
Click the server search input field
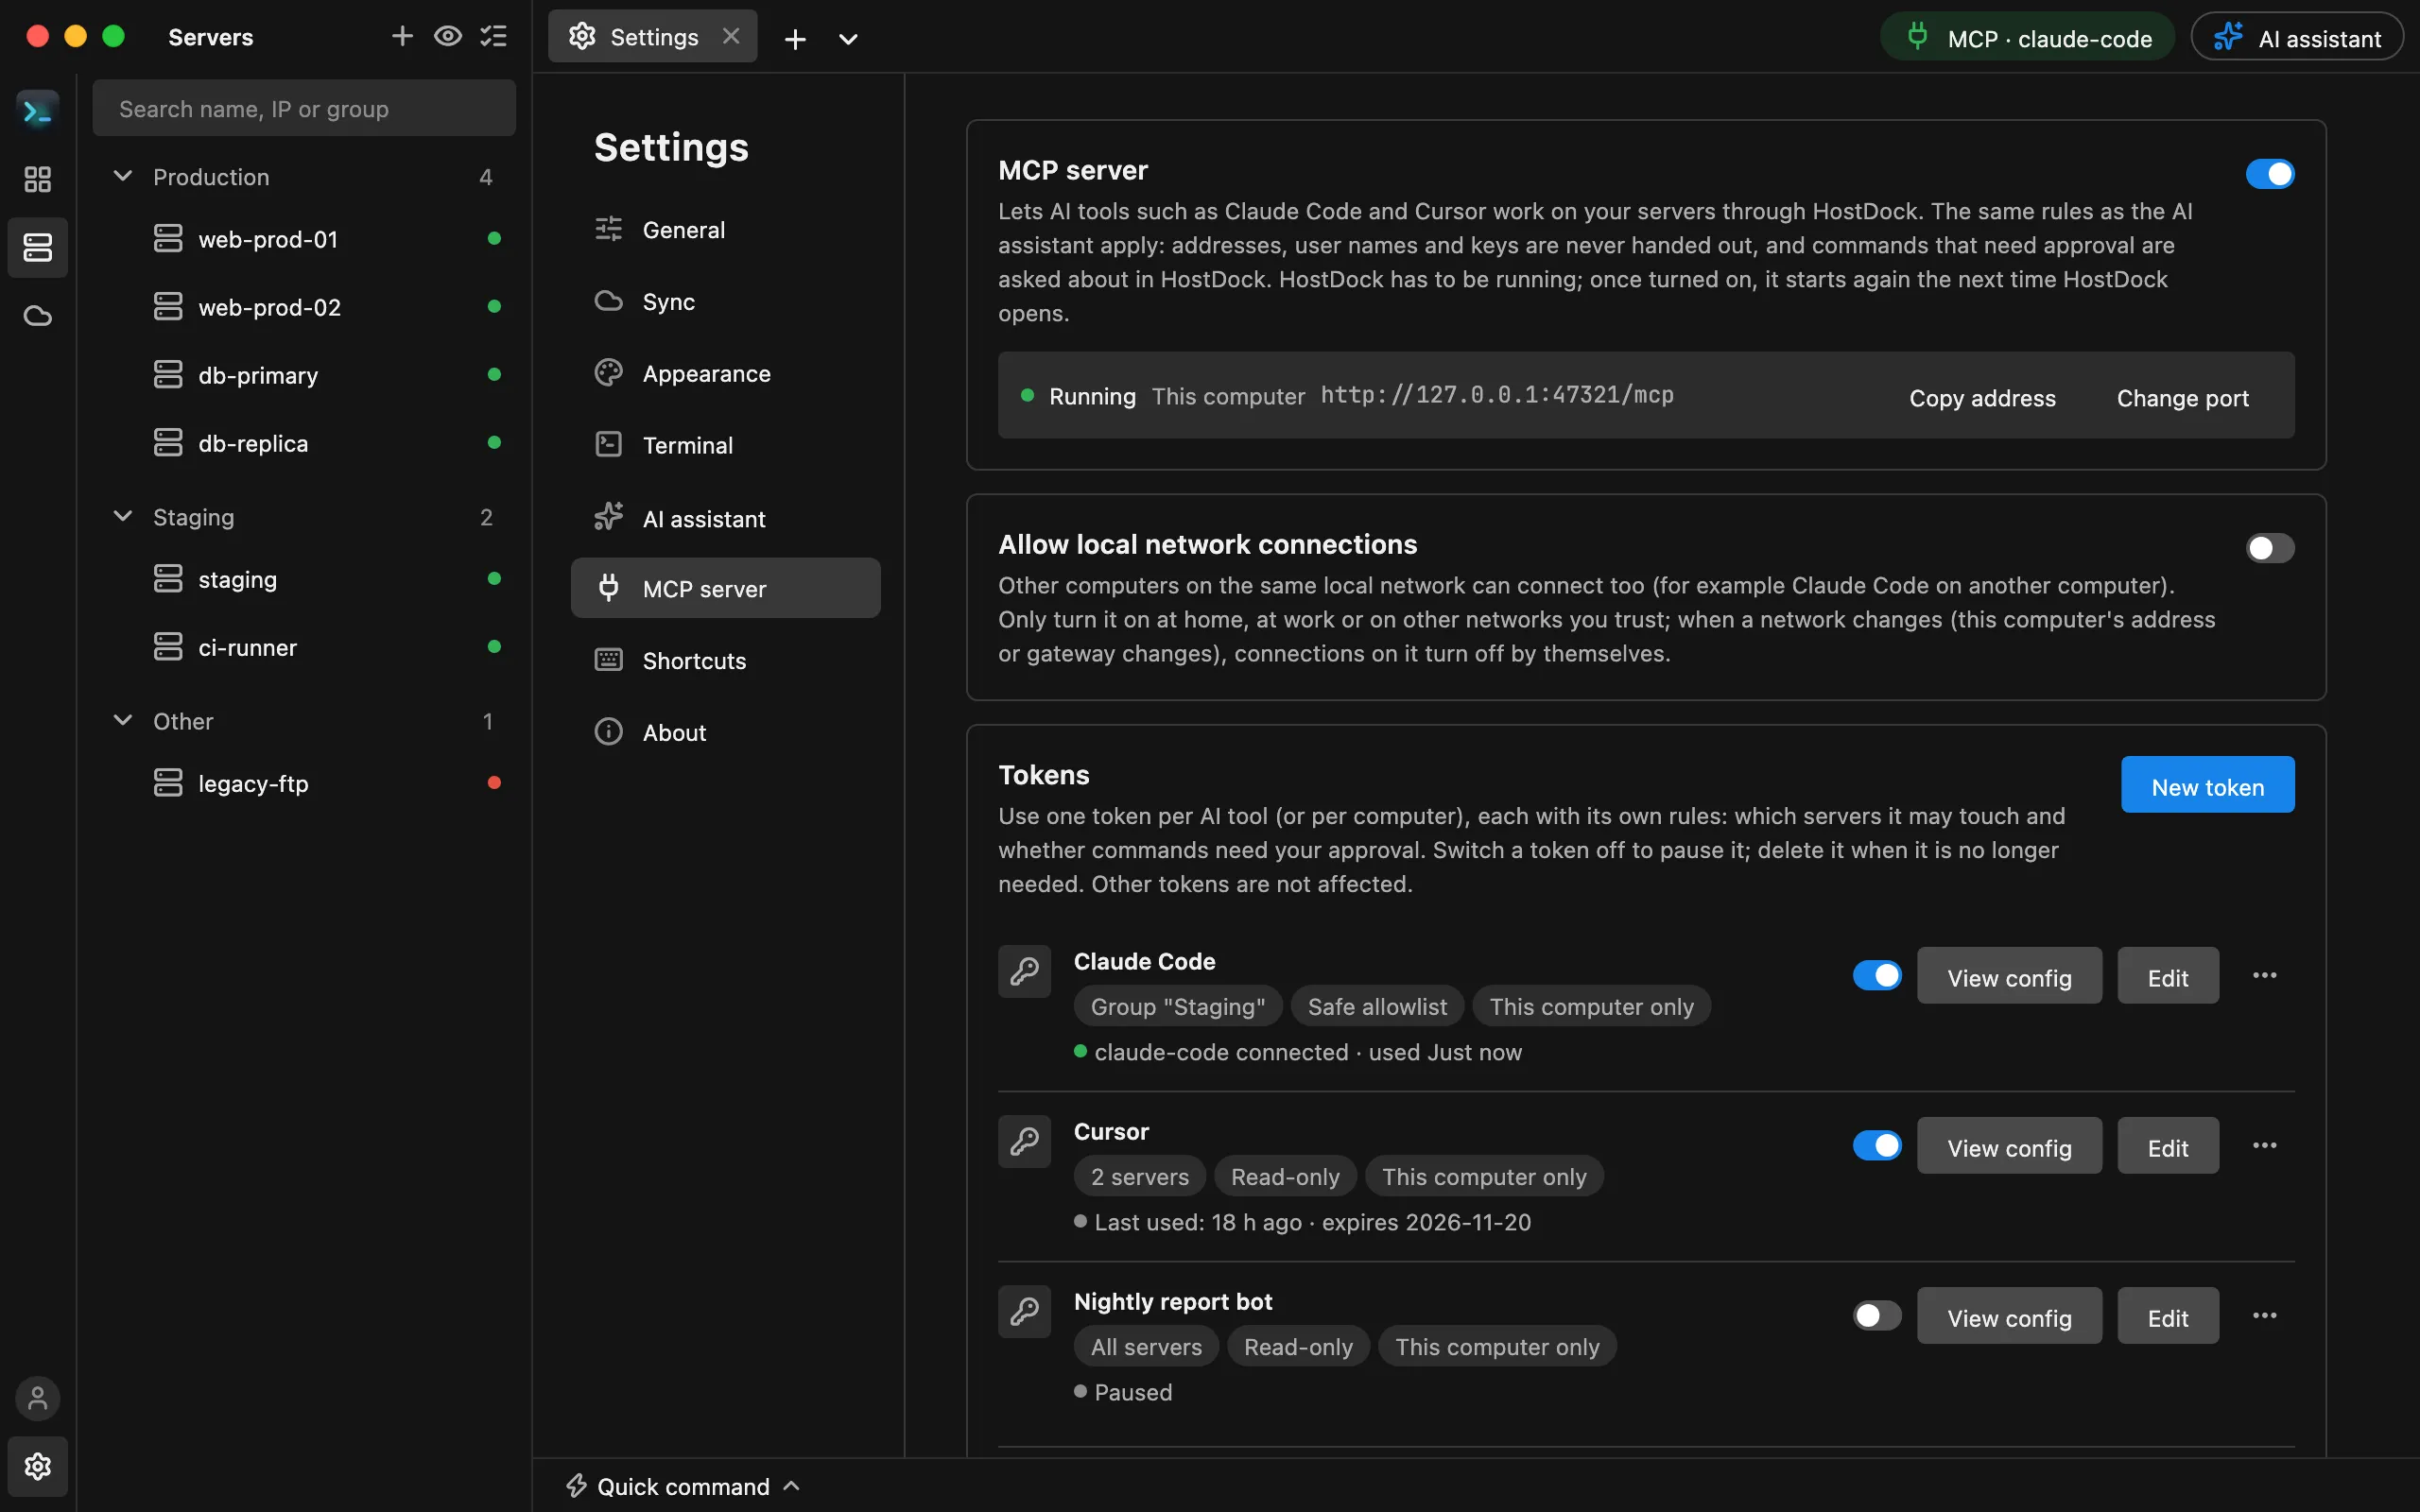(x=304, y=108)
